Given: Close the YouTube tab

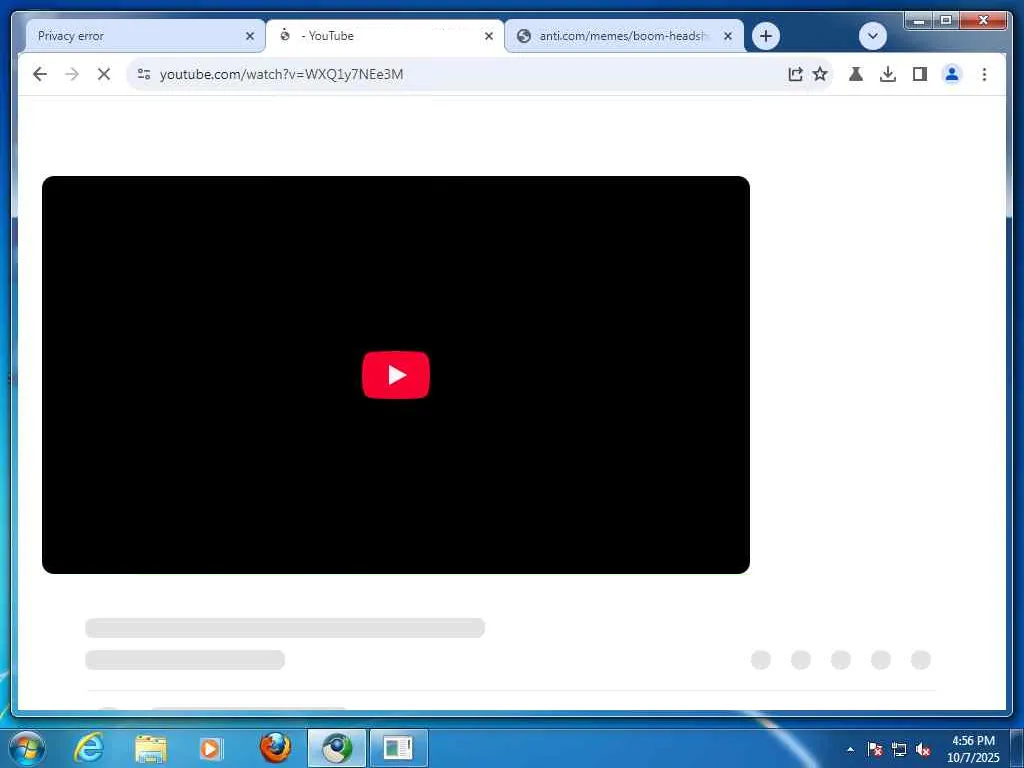Looking at the screenshot, I should [488, 36].
